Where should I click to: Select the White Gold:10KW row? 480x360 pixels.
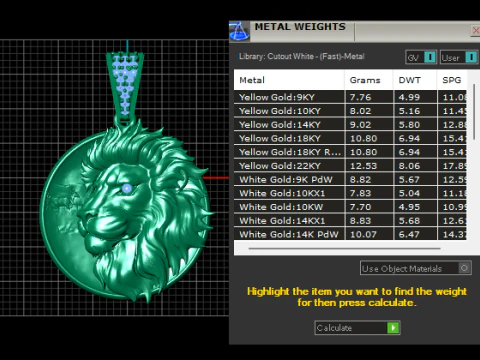coord(350,207)
